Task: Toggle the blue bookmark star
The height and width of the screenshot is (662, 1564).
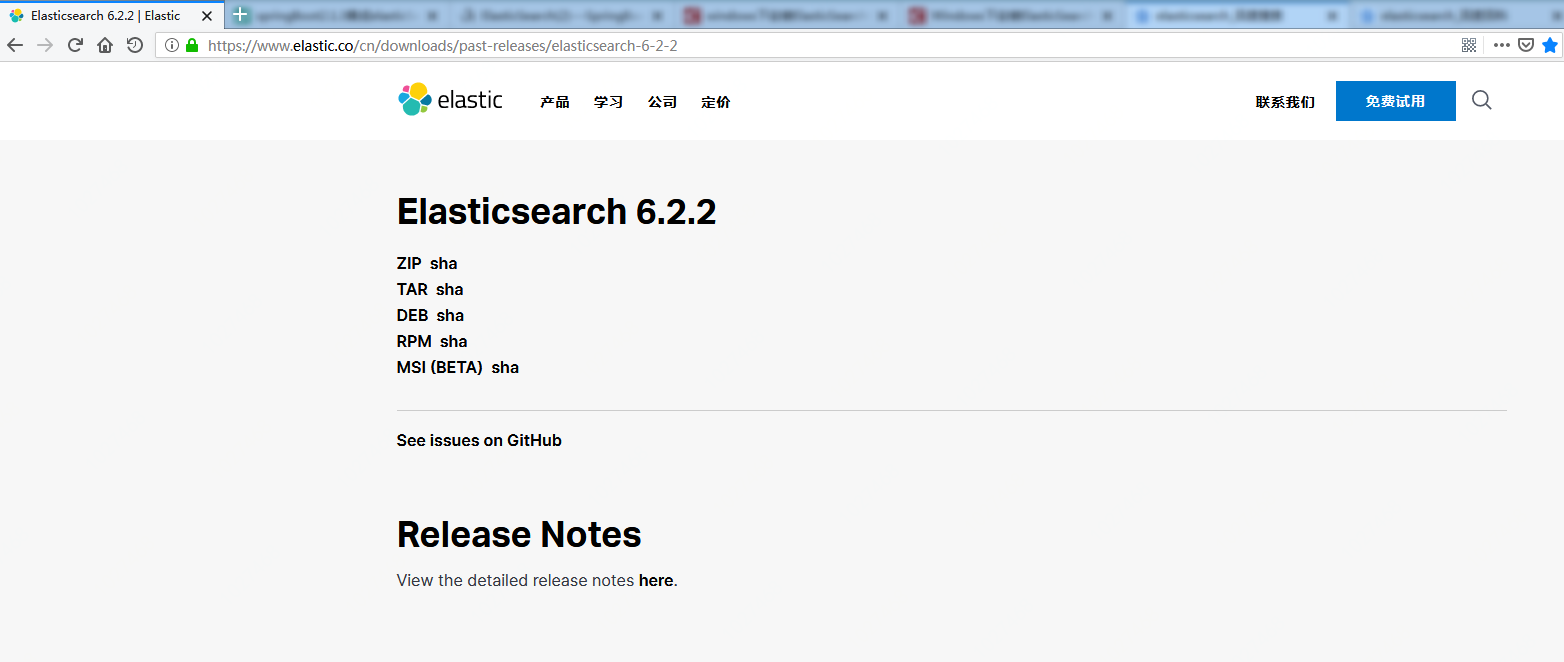Action: 1550,45
